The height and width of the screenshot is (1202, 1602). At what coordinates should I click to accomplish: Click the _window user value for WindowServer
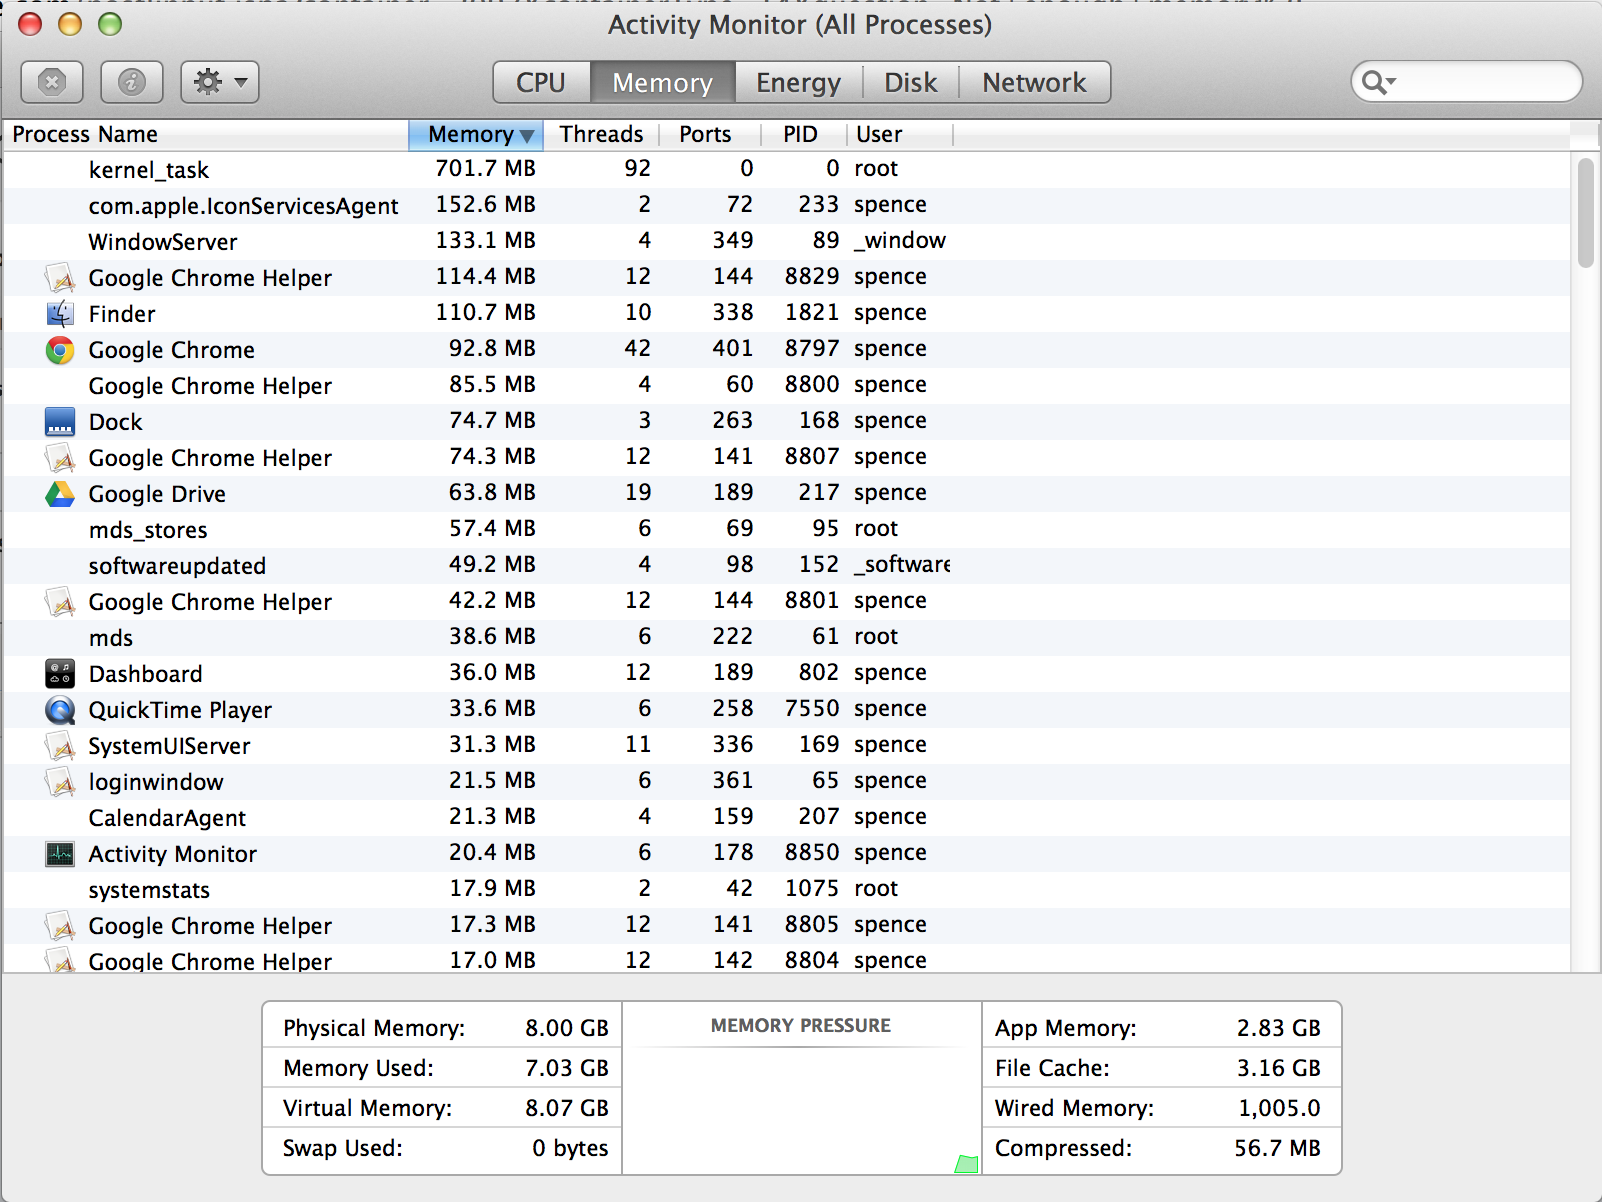900,240
